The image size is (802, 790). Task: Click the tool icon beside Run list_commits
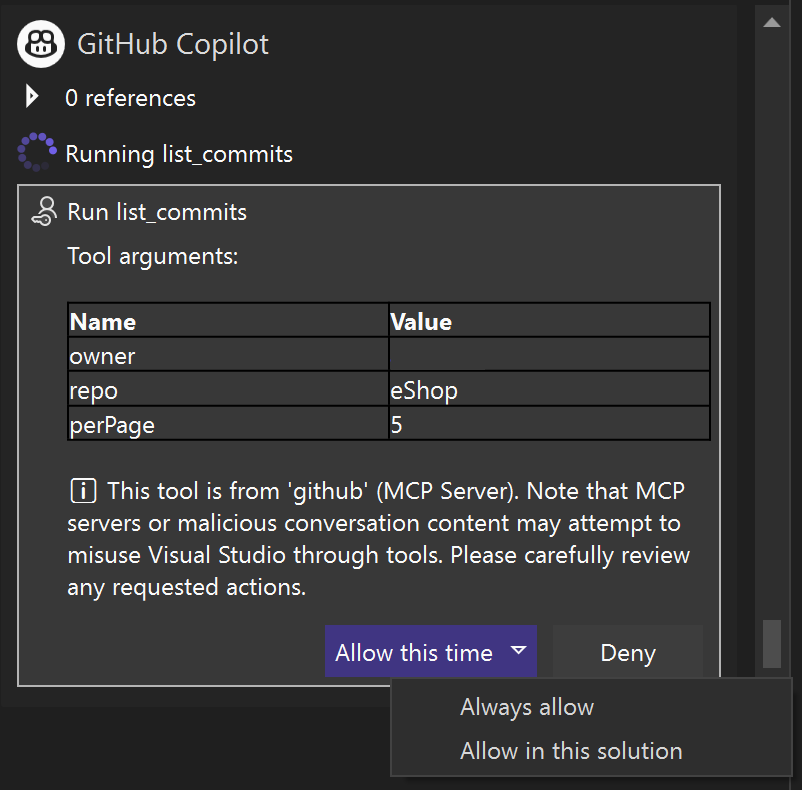coord(44,212)
